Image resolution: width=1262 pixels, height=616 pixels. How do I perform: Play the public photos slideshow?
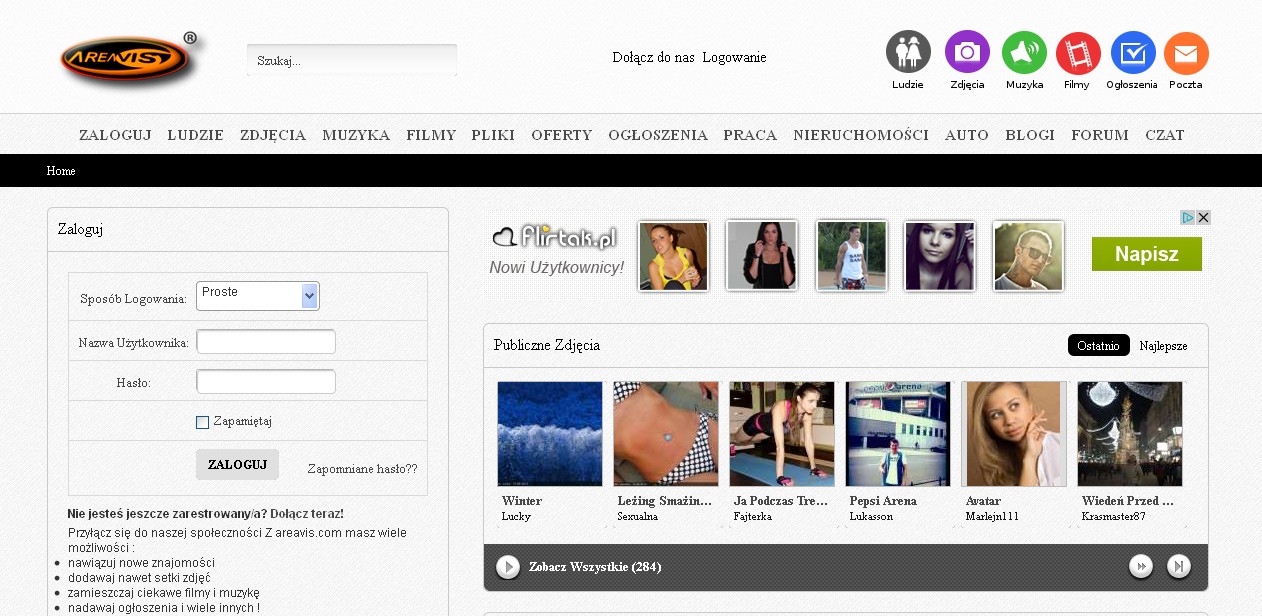pos(508,567)
